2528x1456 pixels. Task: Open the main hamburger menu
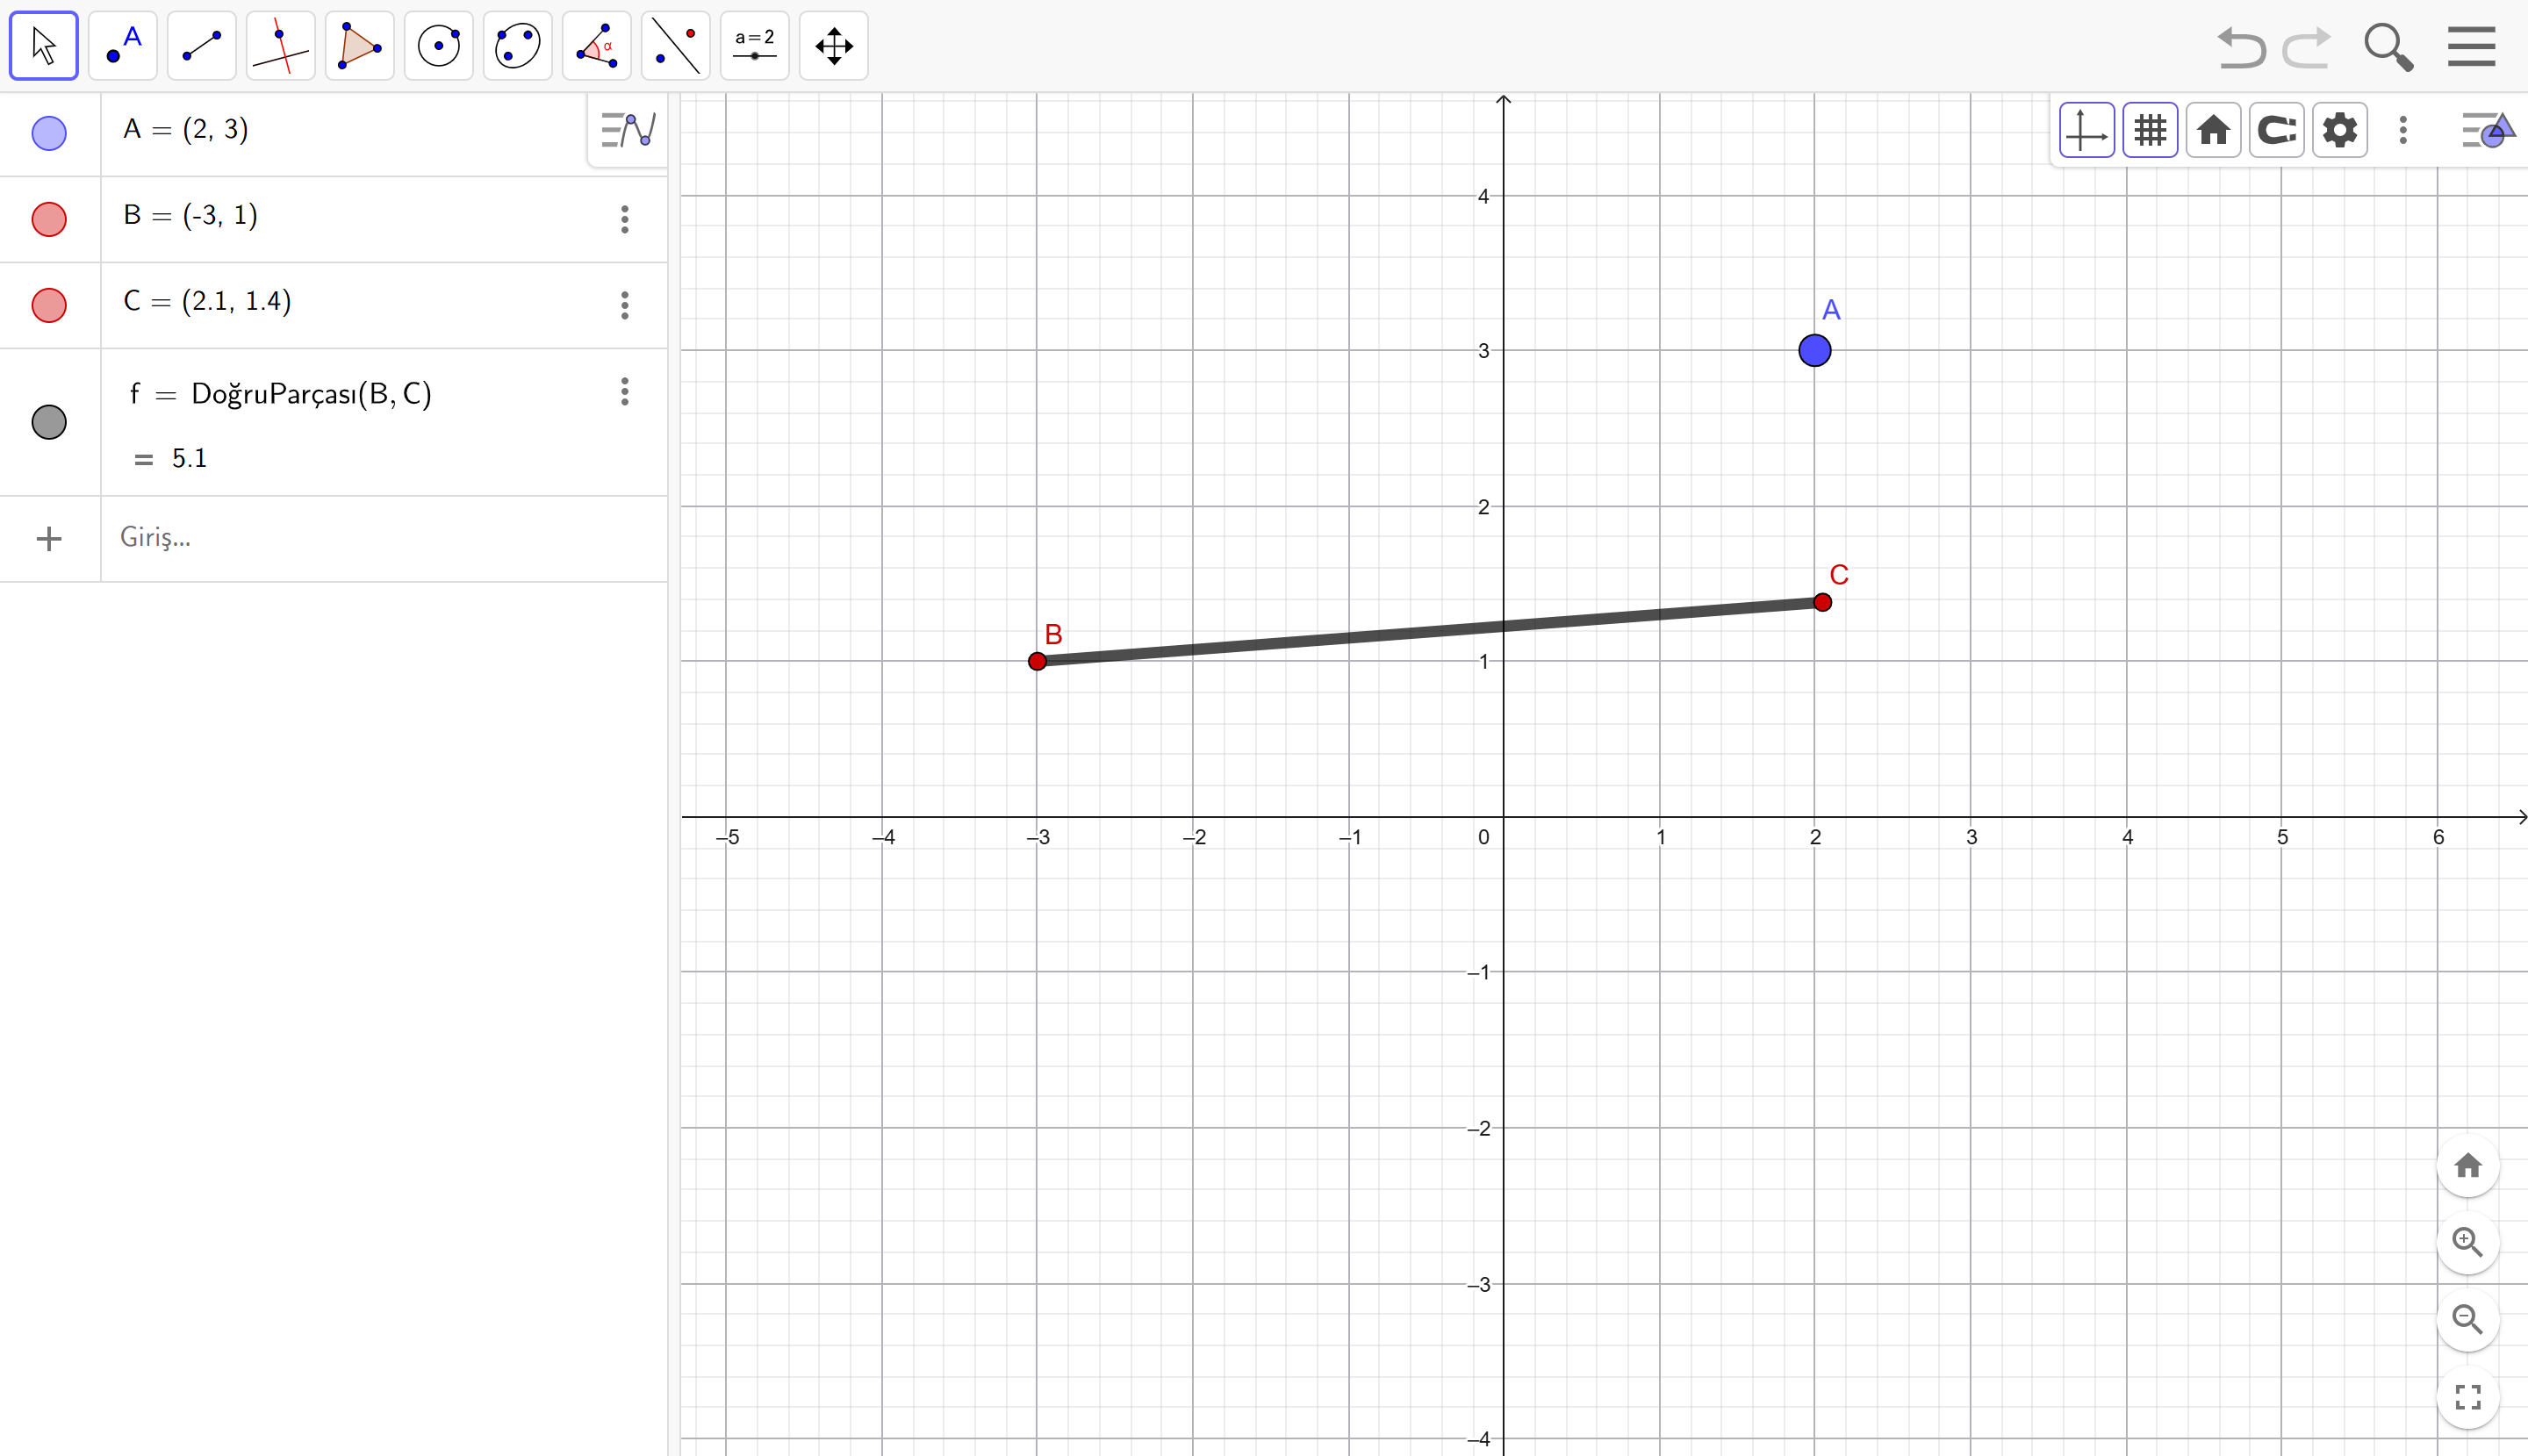[2472, 46]
